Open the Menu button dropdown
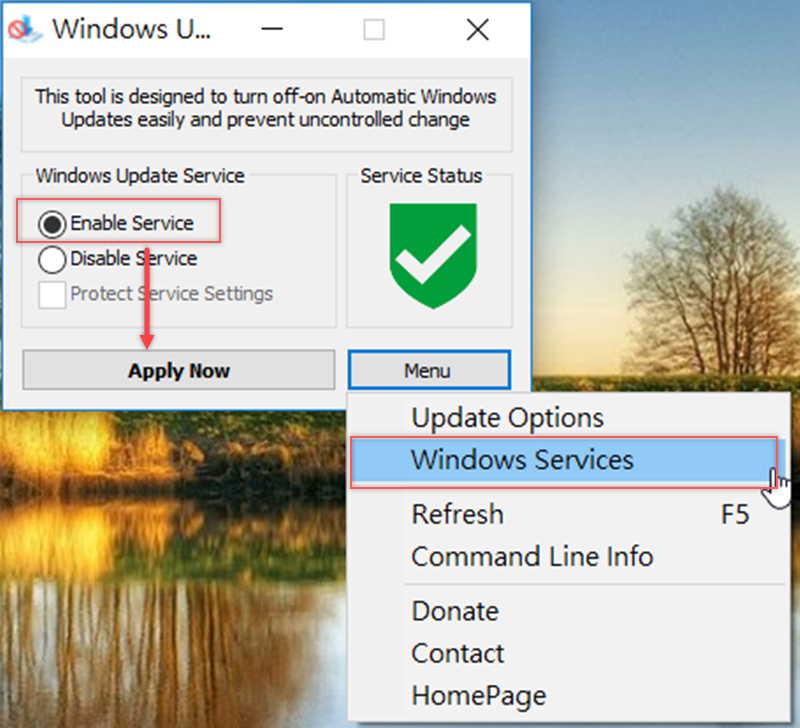This screenshot has width=800, height=728. (429, 370)
